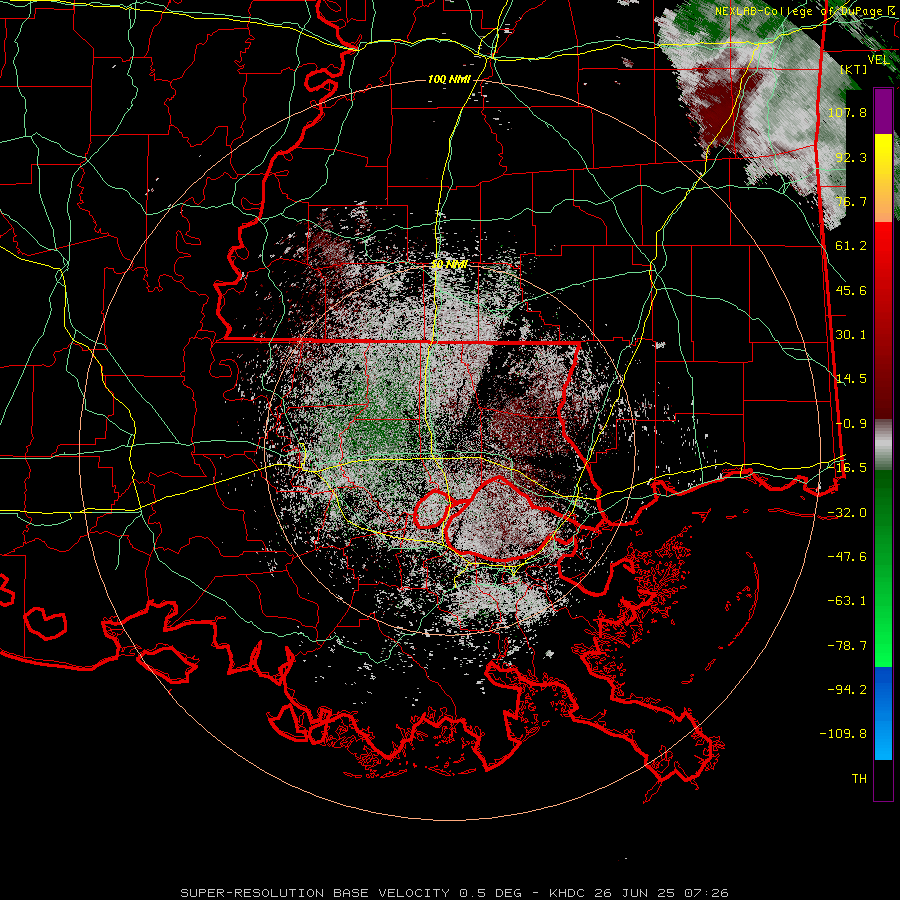Click the [KT] units label

pyautogui.click(x=854, y=69)
